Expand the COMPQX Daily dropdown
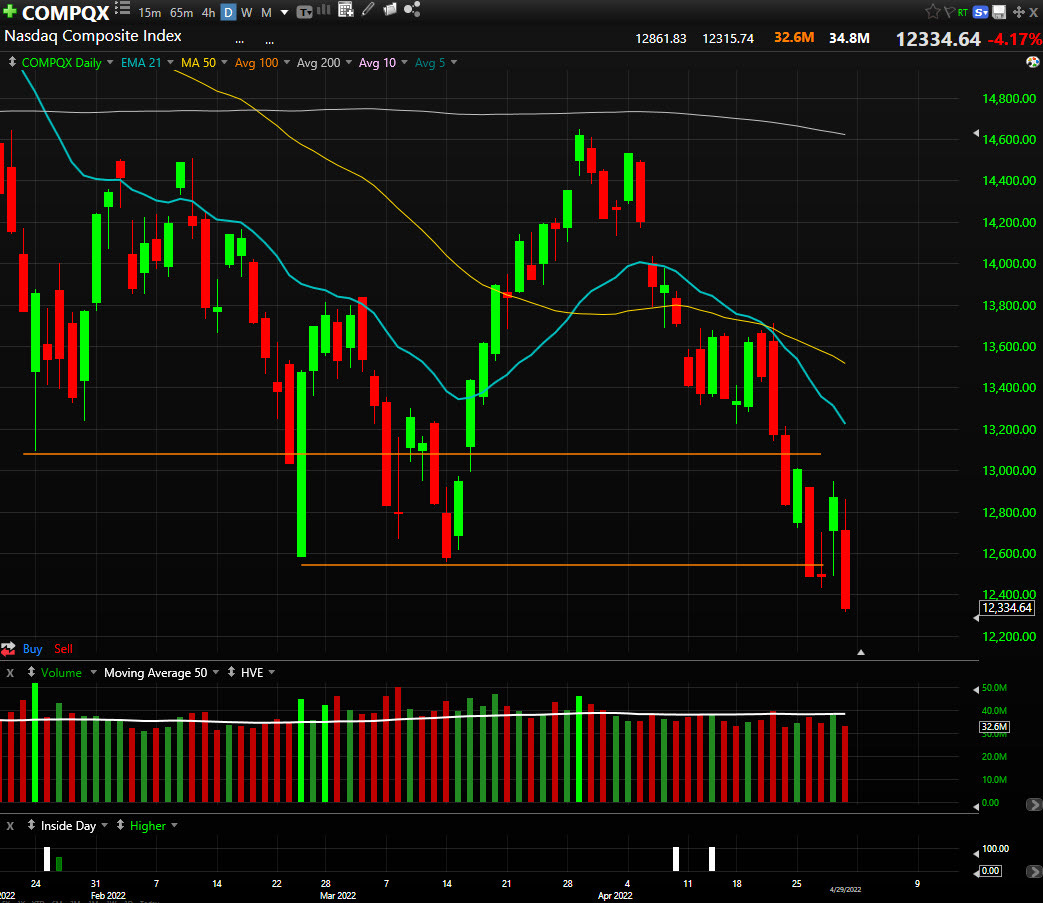The width and height of the screenshot is (1043, 903). [x=110, y=63]
